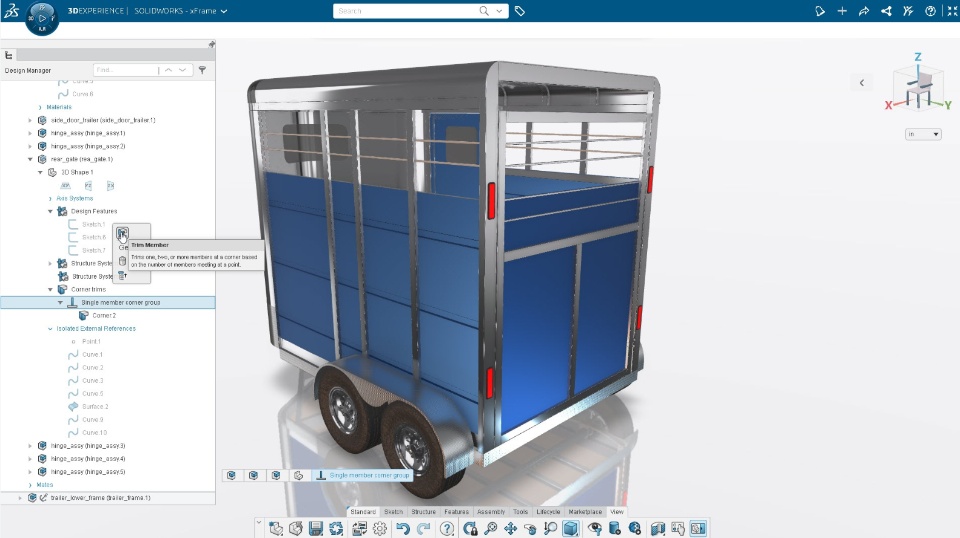The image size is (960, 538).
Task: Select the Design Manager tree tab icon
Action: coord(9,55)
